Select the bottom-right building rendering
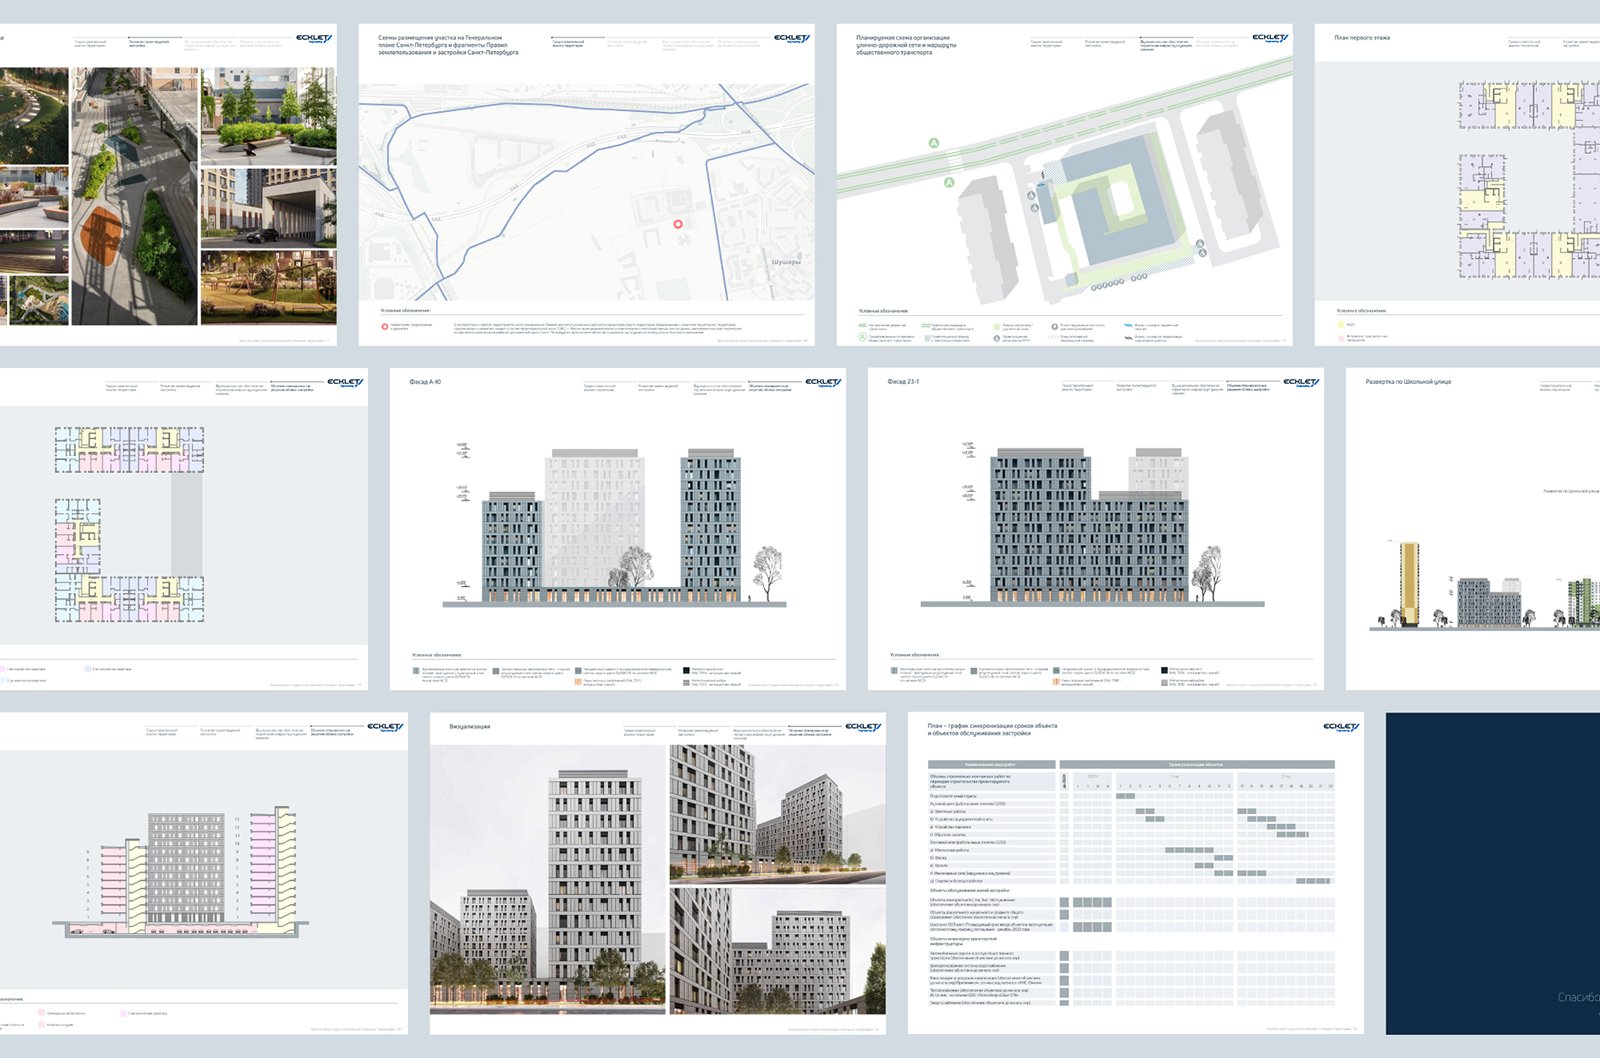 tap(777, 950)
